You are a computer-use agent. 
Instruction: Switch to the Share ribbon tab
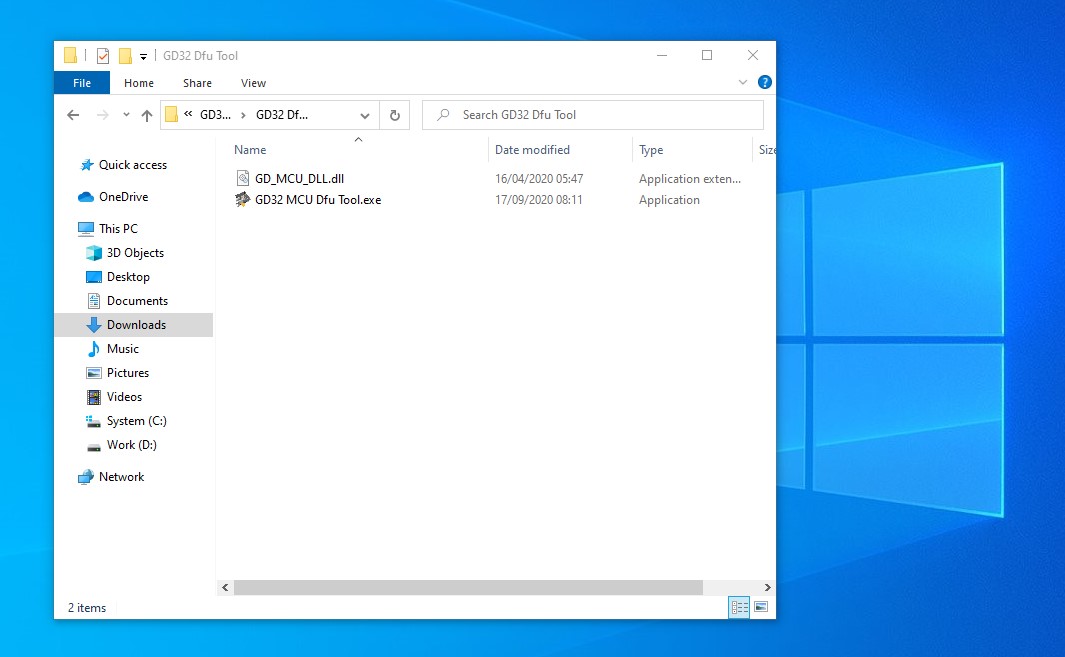(197, 83)
